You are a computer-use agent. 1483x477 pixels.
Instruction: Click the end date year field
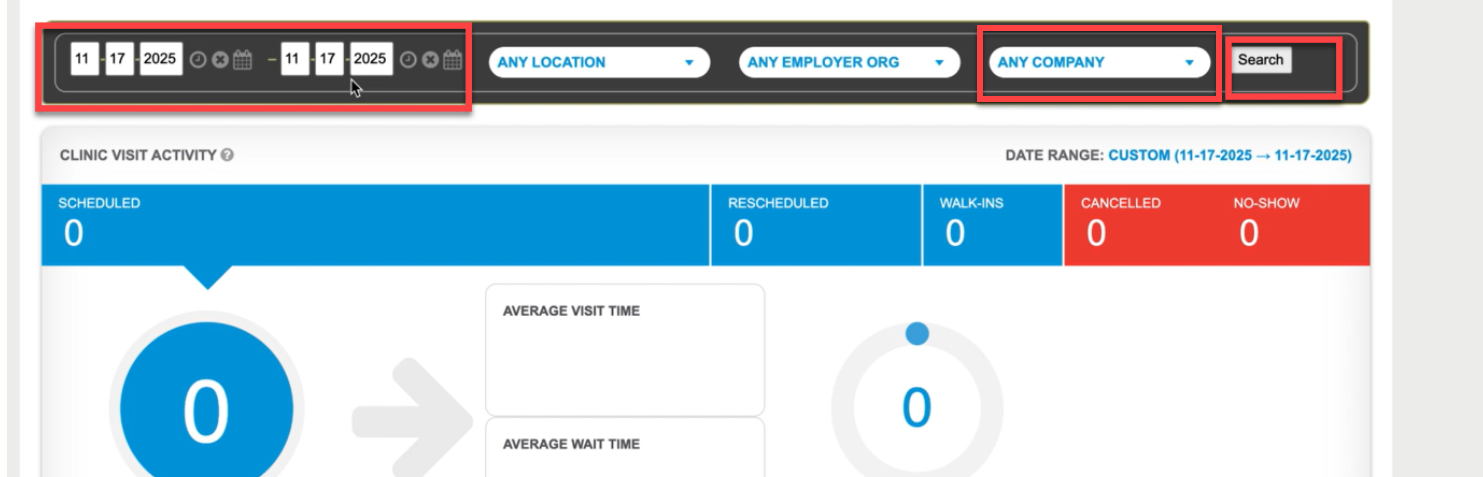(370, 59)
